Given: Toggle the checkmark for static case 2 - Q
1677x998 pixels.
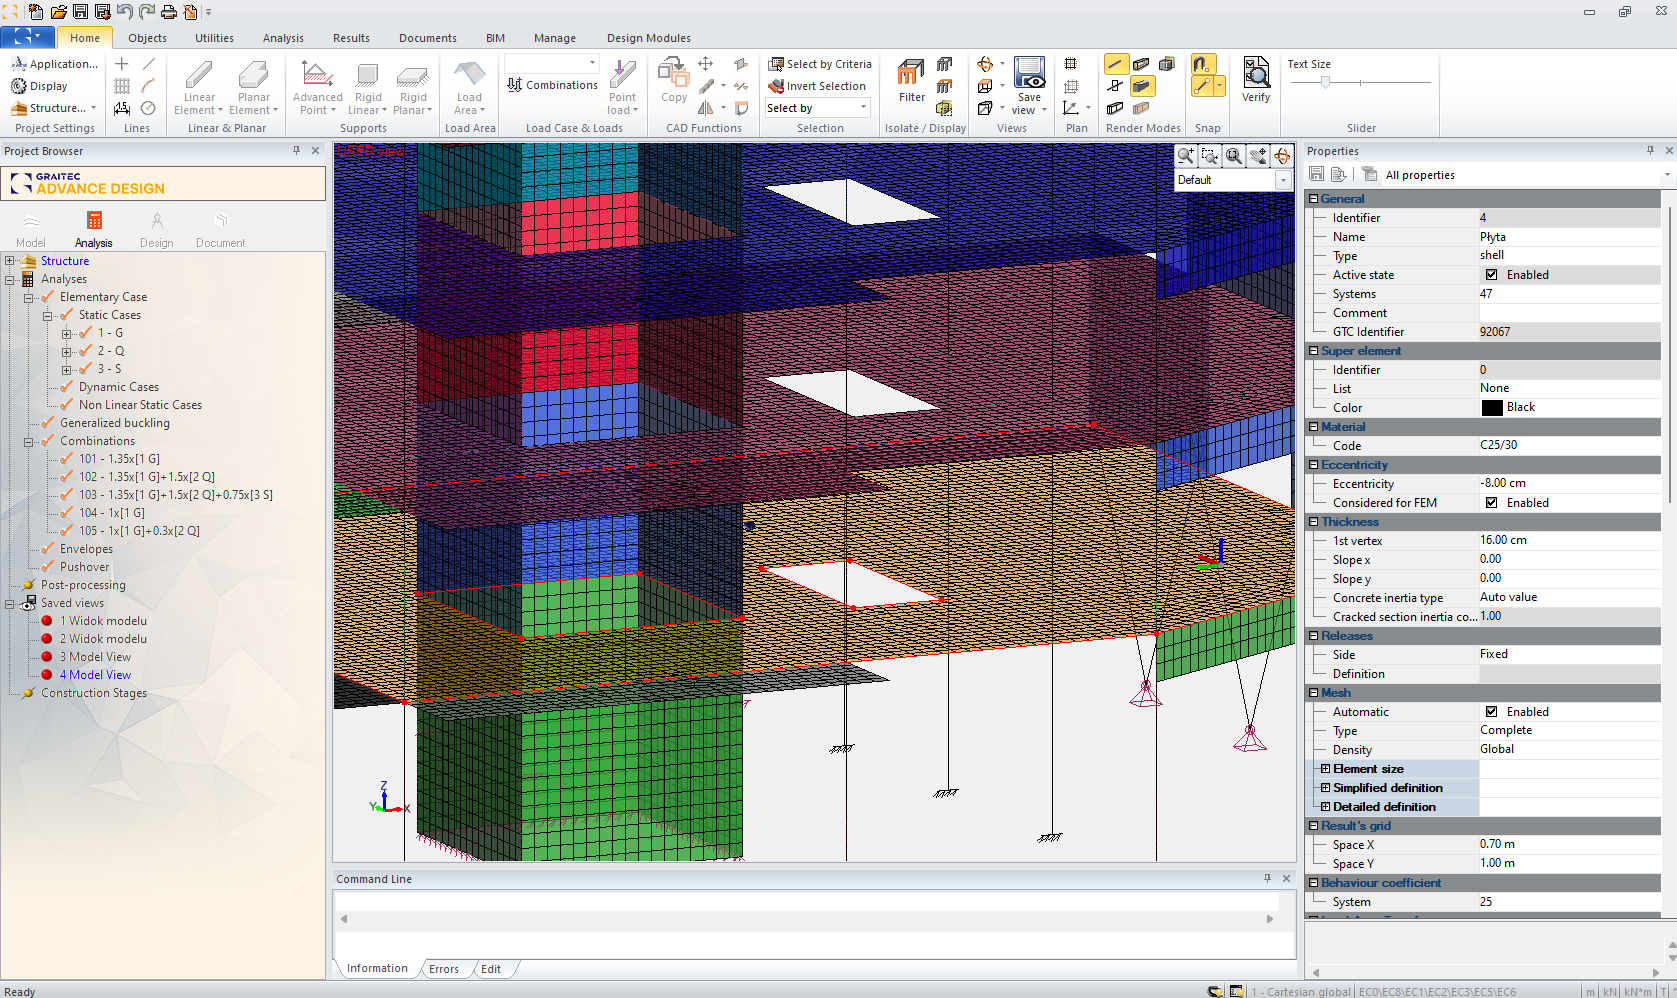Looking at the screenshot, I should 86,351.
